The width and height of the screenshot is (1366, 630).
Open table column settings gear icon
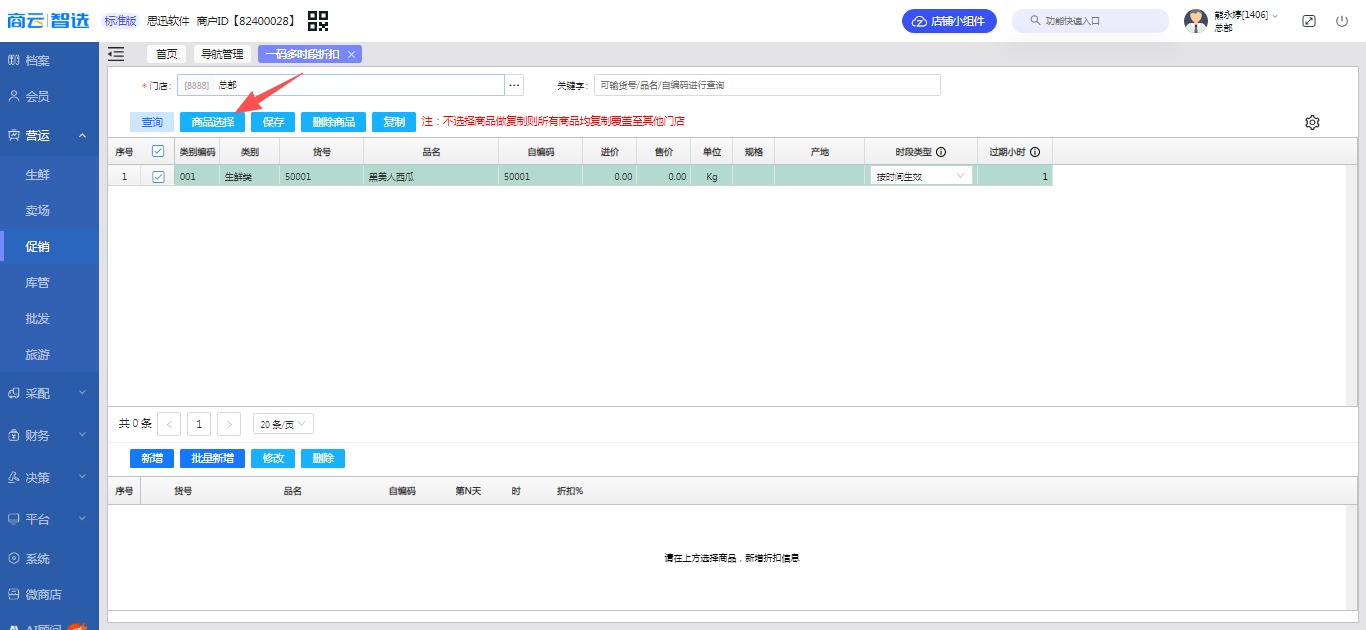(x=1312, y=122)
